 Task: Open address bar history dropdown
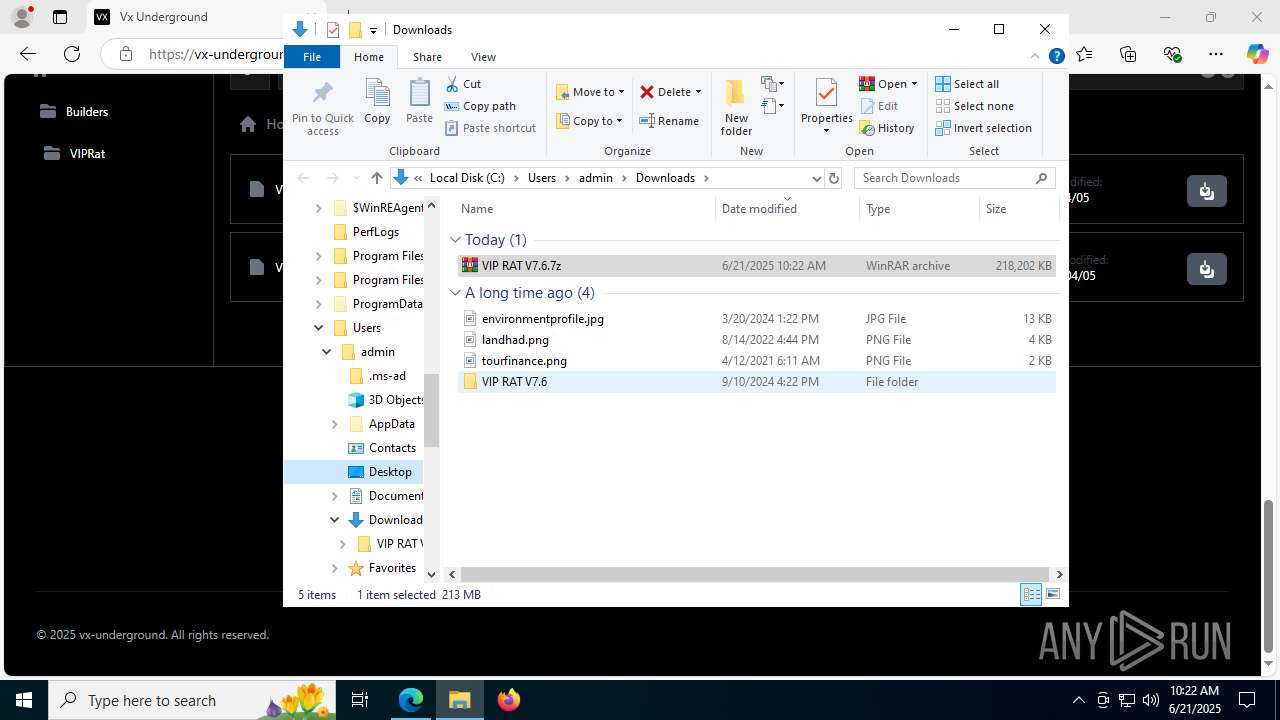(816, 178)
